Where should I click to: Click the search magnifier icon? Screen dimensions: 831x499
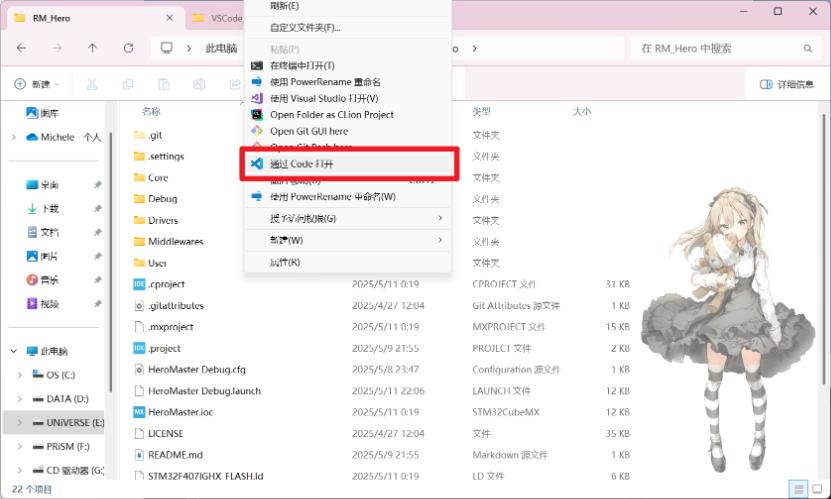(x=807, y=49)
